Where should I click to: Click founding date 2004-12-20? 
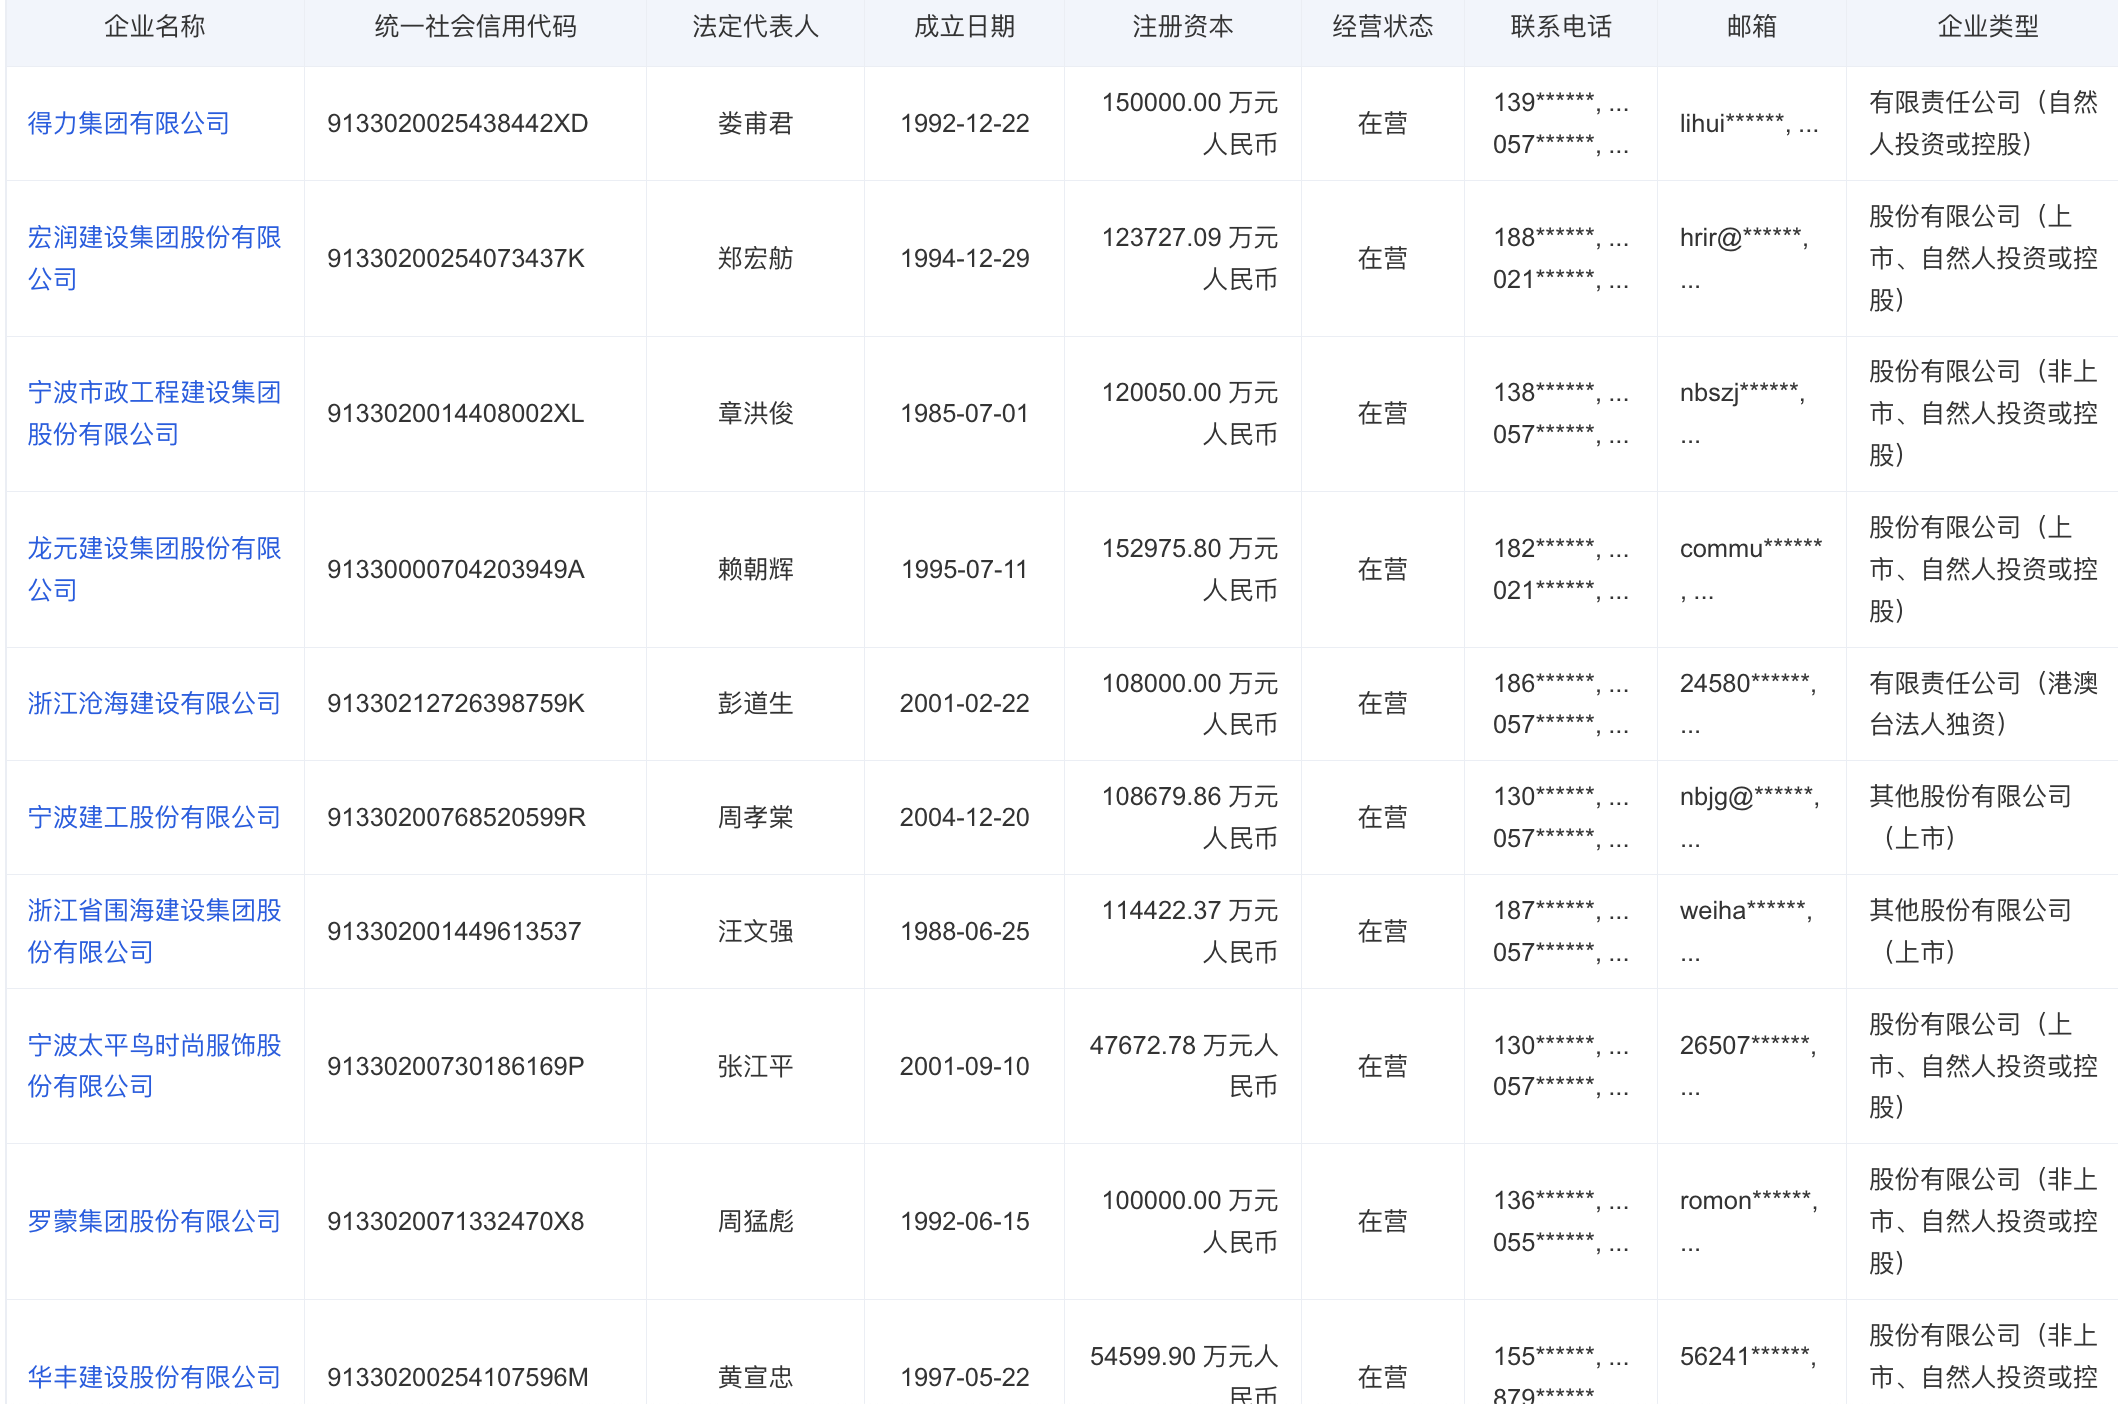965,817
